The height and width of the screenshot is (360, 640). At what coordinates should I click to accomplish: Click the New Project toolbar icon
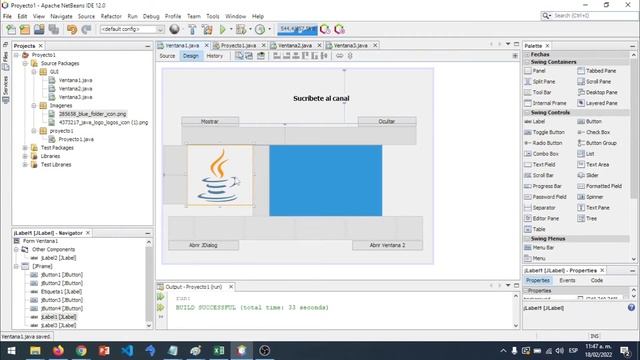click(x=25, y=29)
